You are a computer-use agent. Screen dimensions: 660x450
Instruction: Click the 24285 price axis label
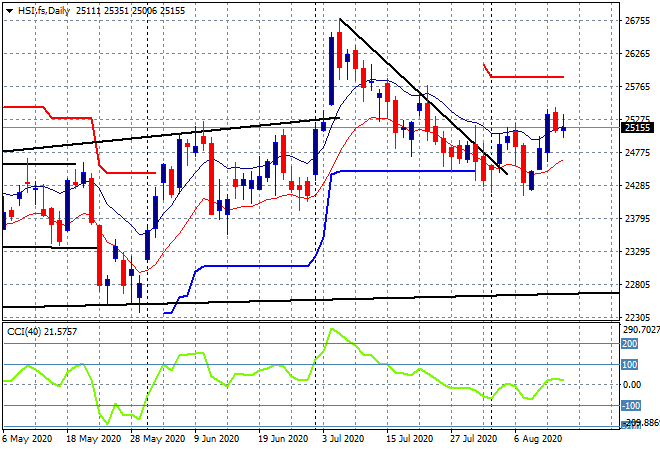[637, 185]
